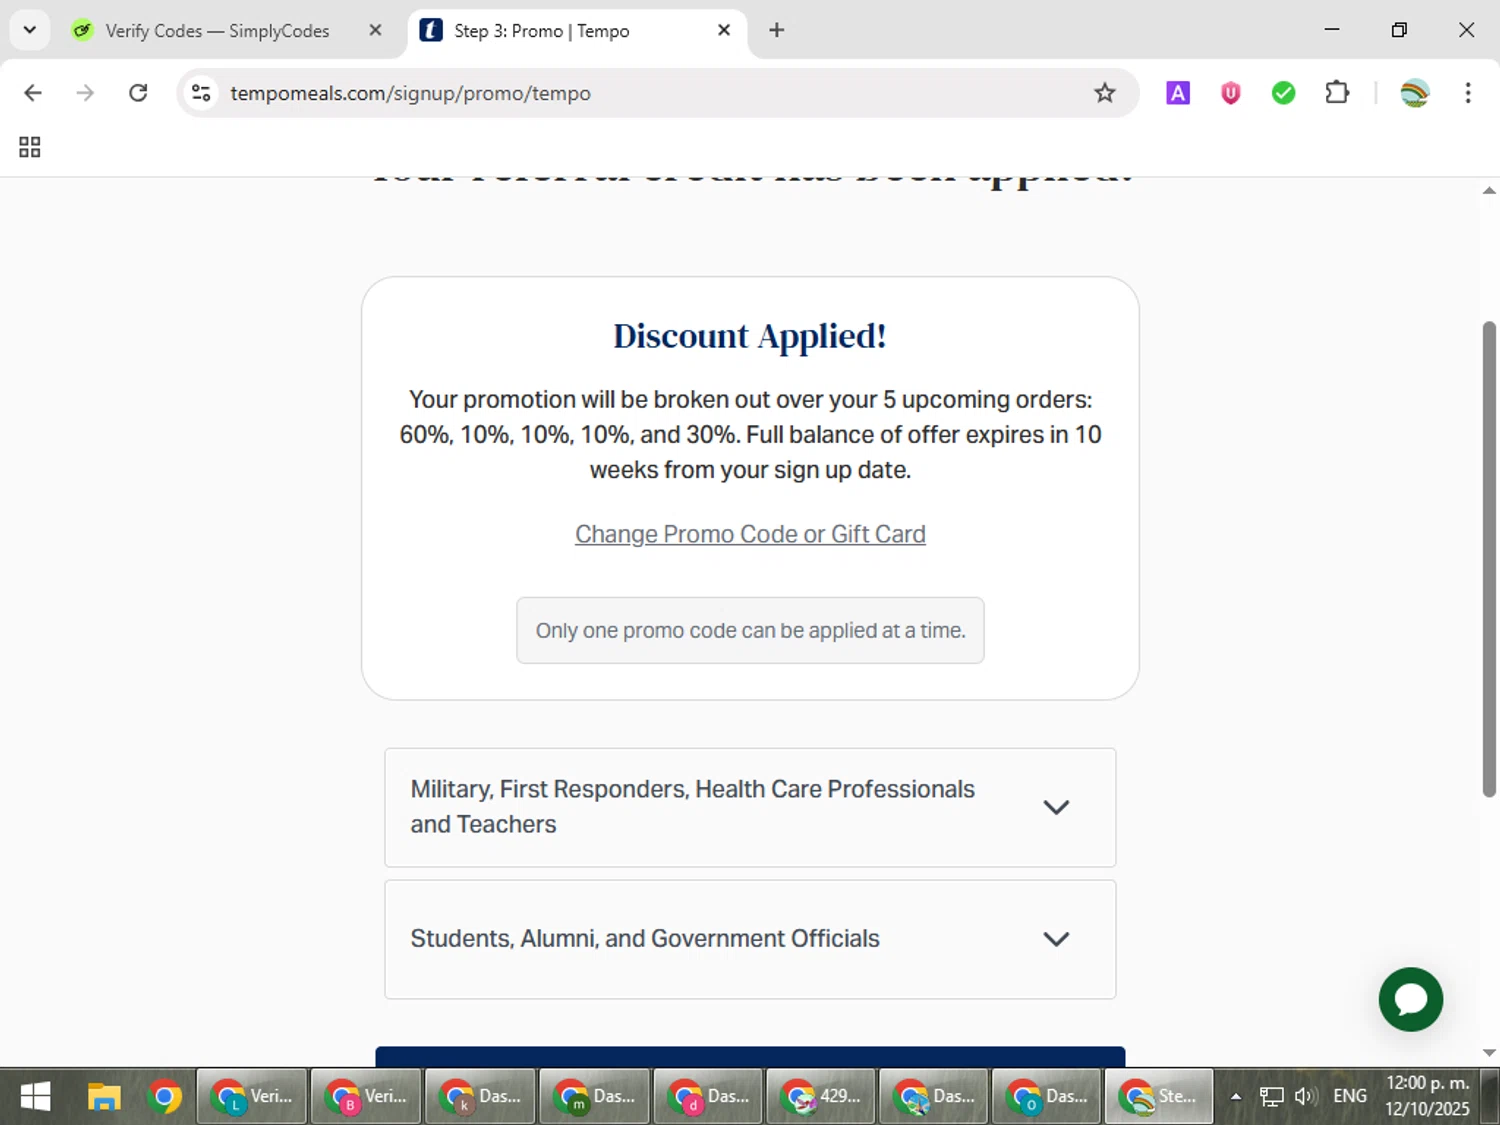Open the Extensions puzzle menu
Viewport: 1500px width, 1125px height.
[1337, 93]
